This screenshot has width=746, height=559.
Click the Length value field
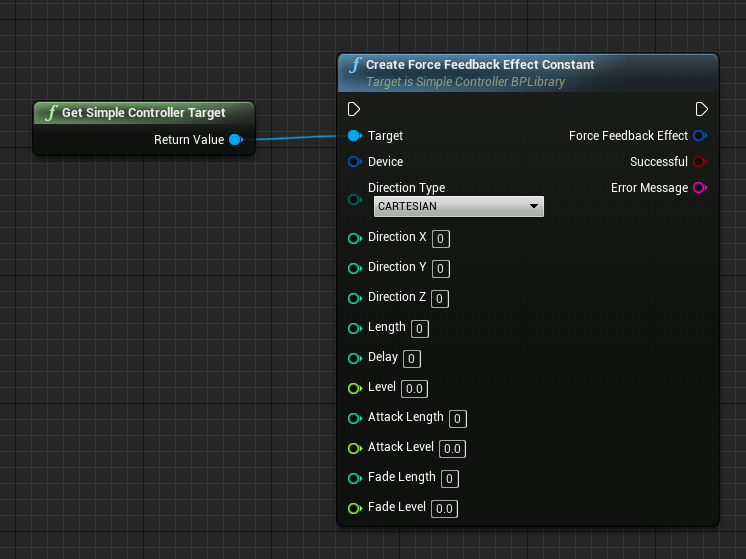pyautogui.click(x=420, y=328)
